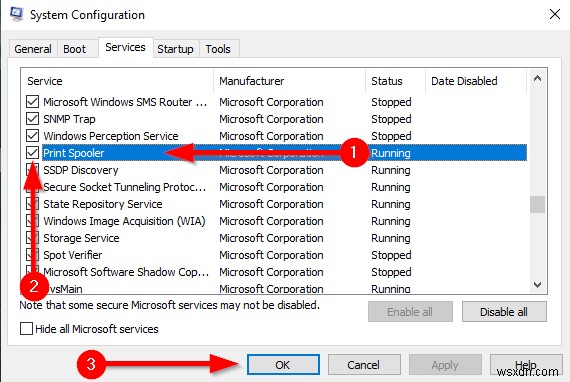Toggle the Storage Service checkbox
Viewport: 570px width, 382px height.
[x=32, y=238]
